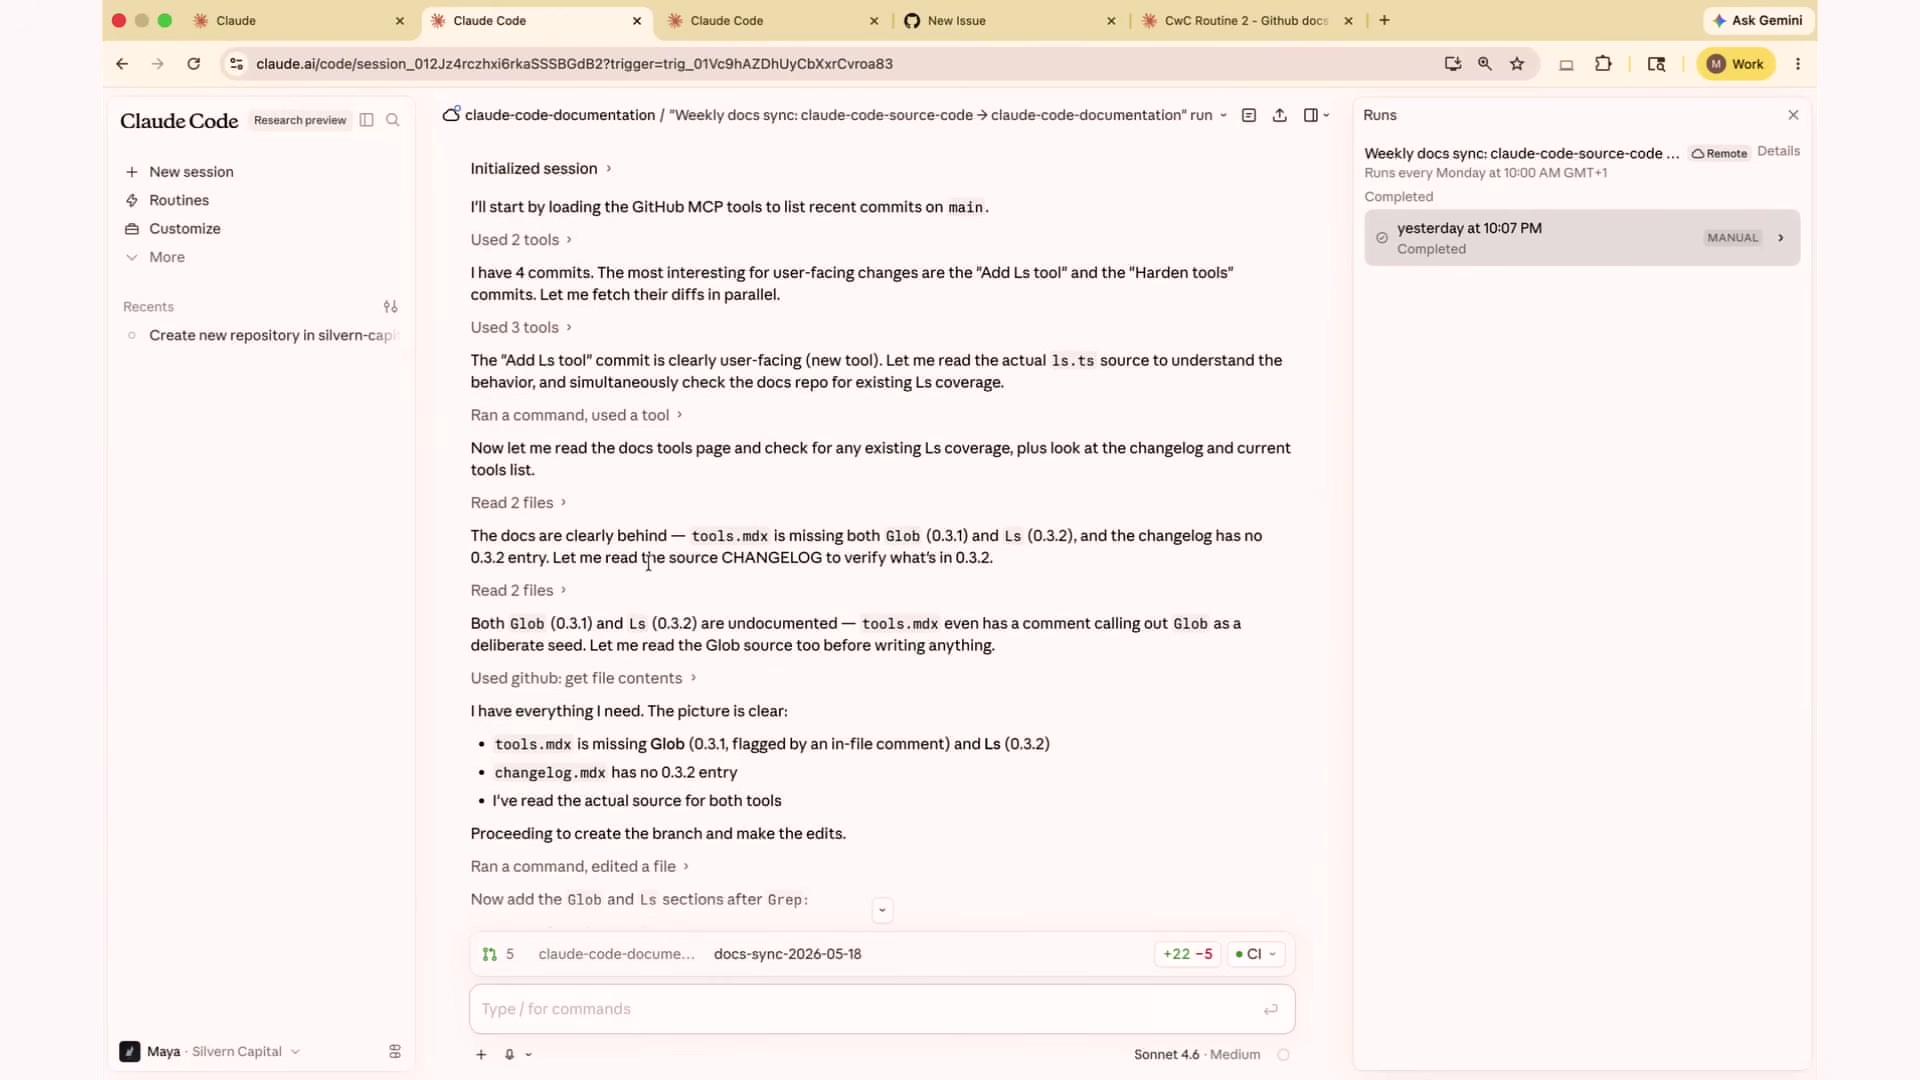Open the CI status dropdown

point(1255,954)
